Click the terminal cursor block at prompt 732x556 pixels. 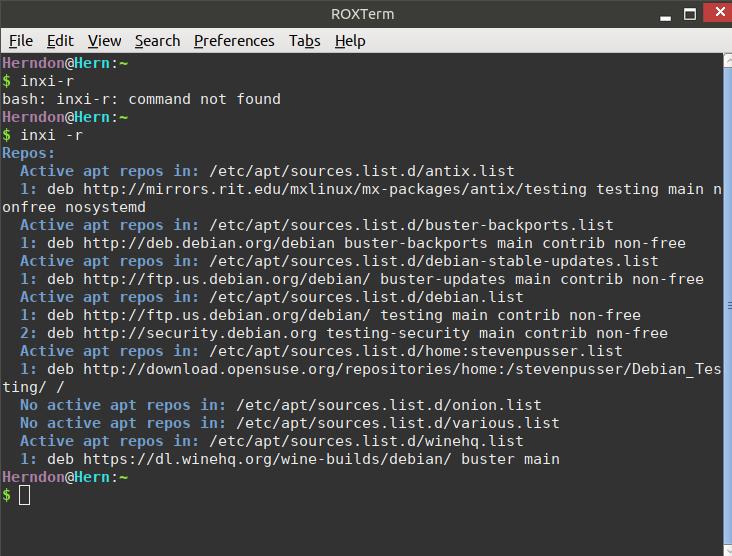point(25,495)
